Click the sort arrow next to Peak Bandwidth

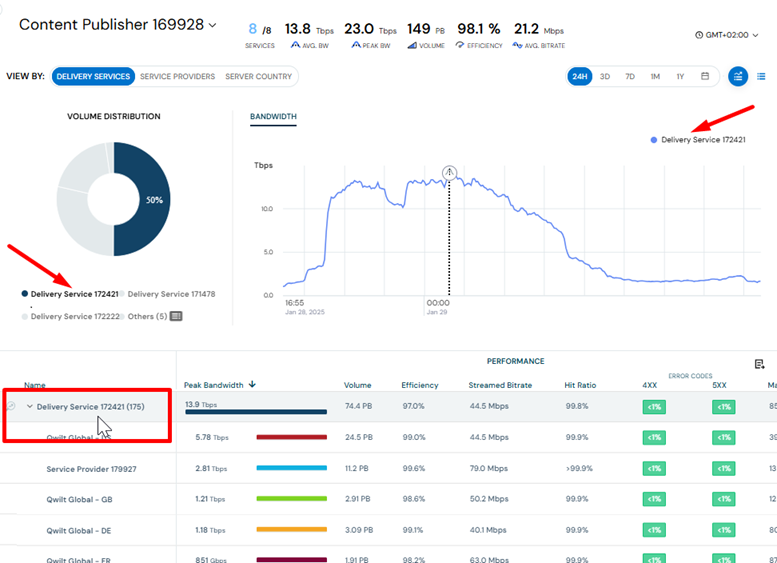(x=252, y=384)
